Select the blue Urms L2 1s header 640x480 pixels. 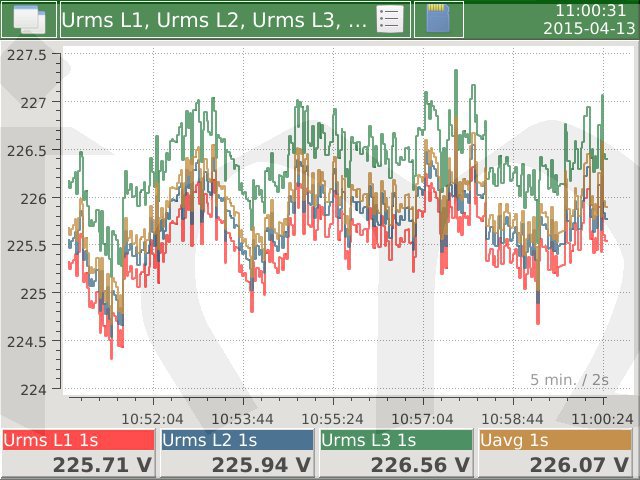[x=236, y=440]
